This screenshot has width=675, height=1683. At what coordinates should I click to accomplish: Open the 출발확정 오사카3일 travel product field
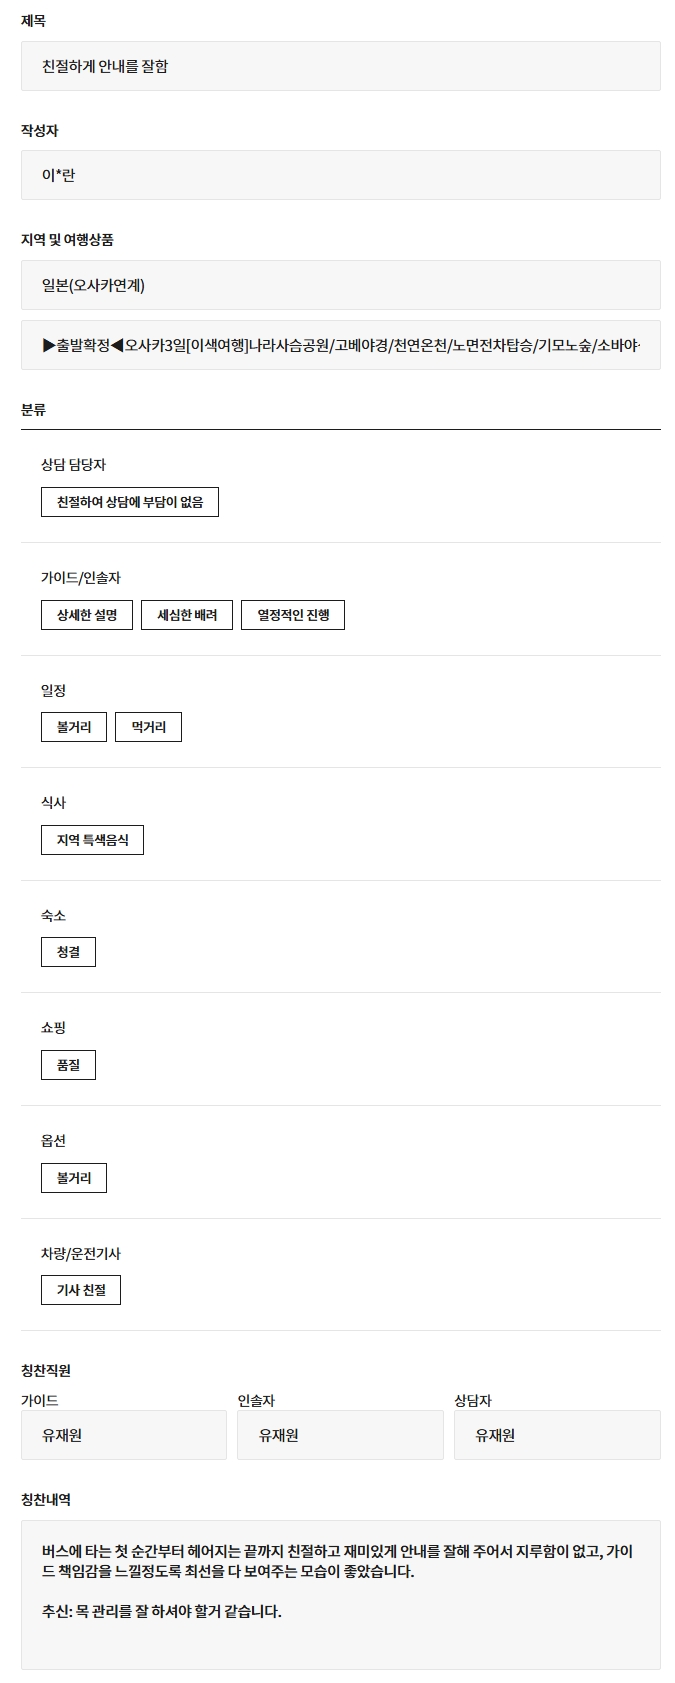tap(340, 345)
